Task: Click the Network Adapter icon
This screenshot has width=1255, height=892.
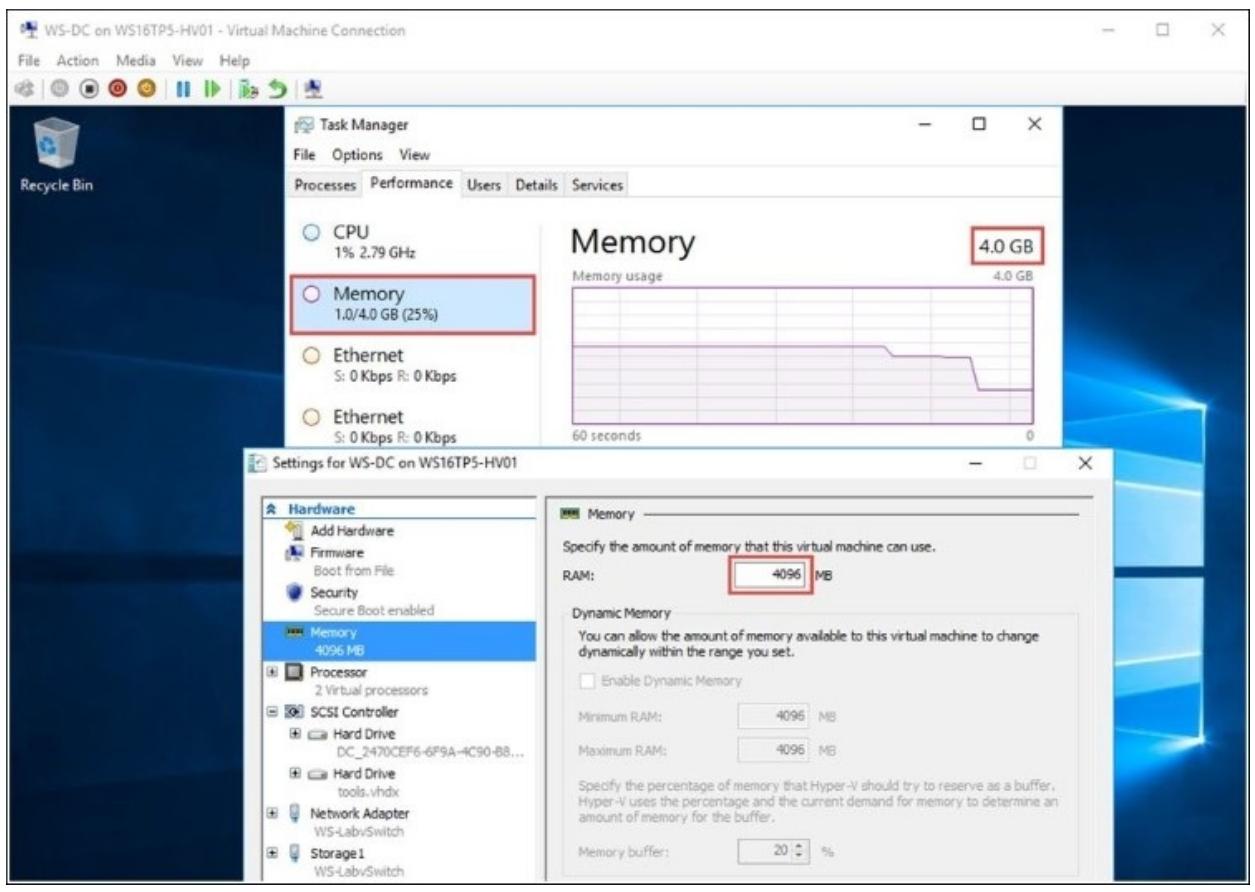Action: (x=293, y=814)
